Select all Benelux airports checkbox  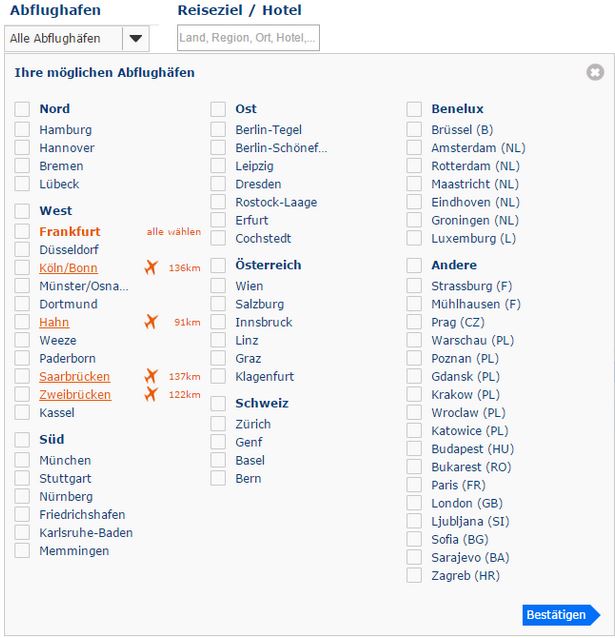click(414, 109)
